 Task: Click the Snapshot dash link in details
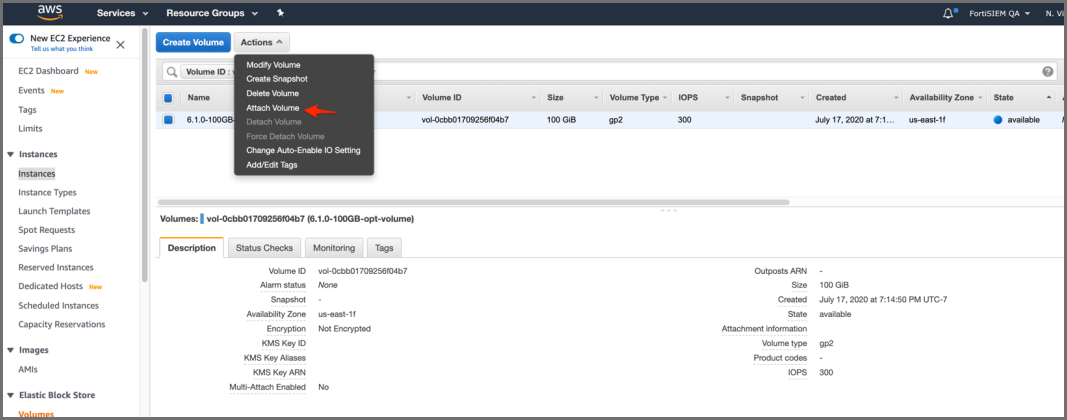[320, 300]
